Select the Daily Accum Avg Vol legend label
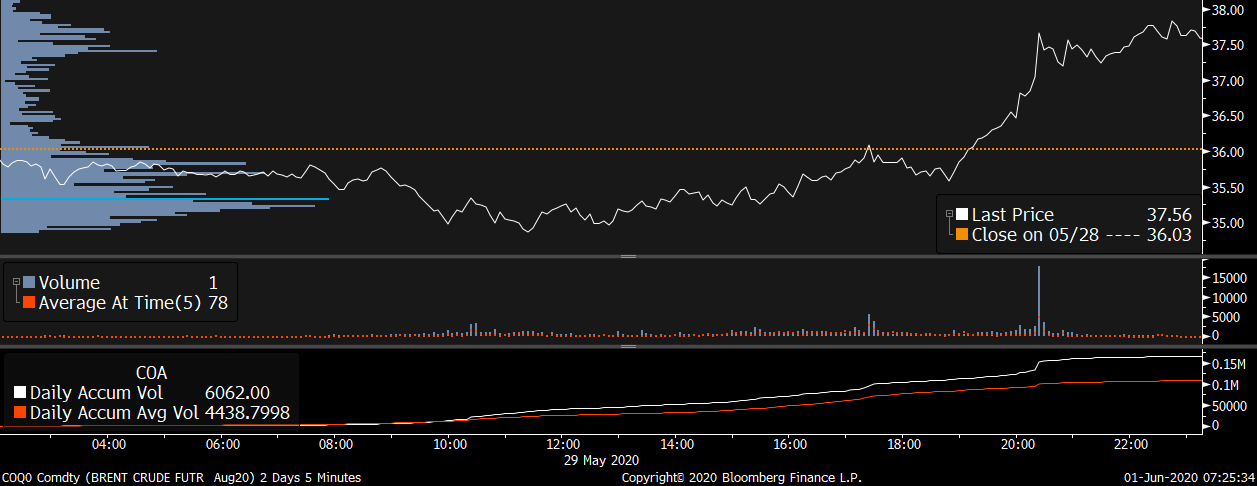 point(115,412)
